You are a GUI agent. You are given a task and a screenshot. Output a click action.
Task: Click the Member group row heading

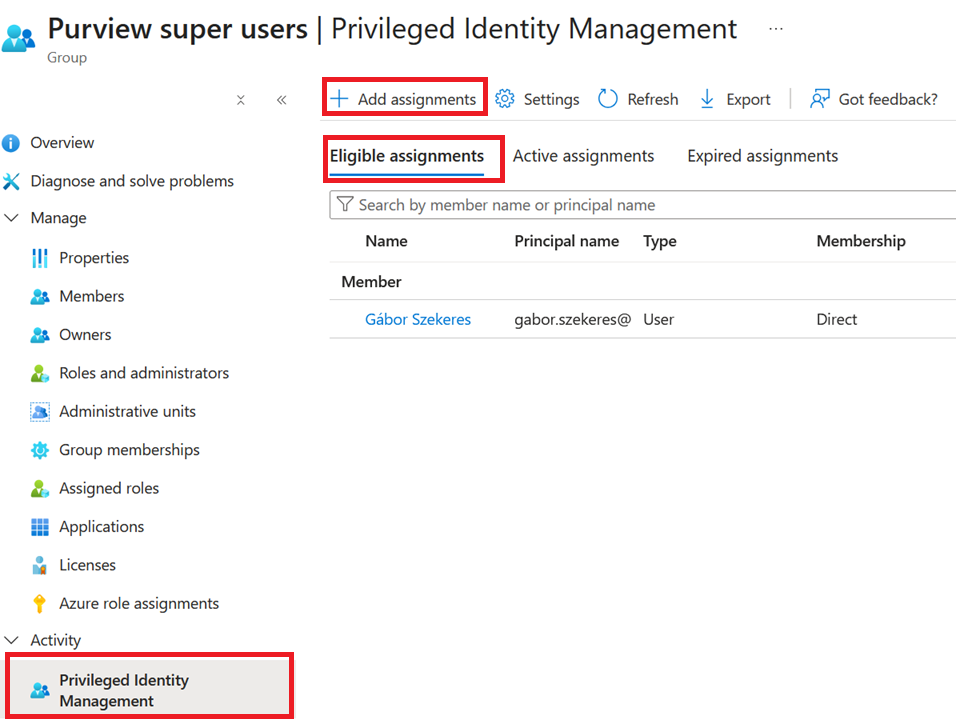tap(371, 282)
